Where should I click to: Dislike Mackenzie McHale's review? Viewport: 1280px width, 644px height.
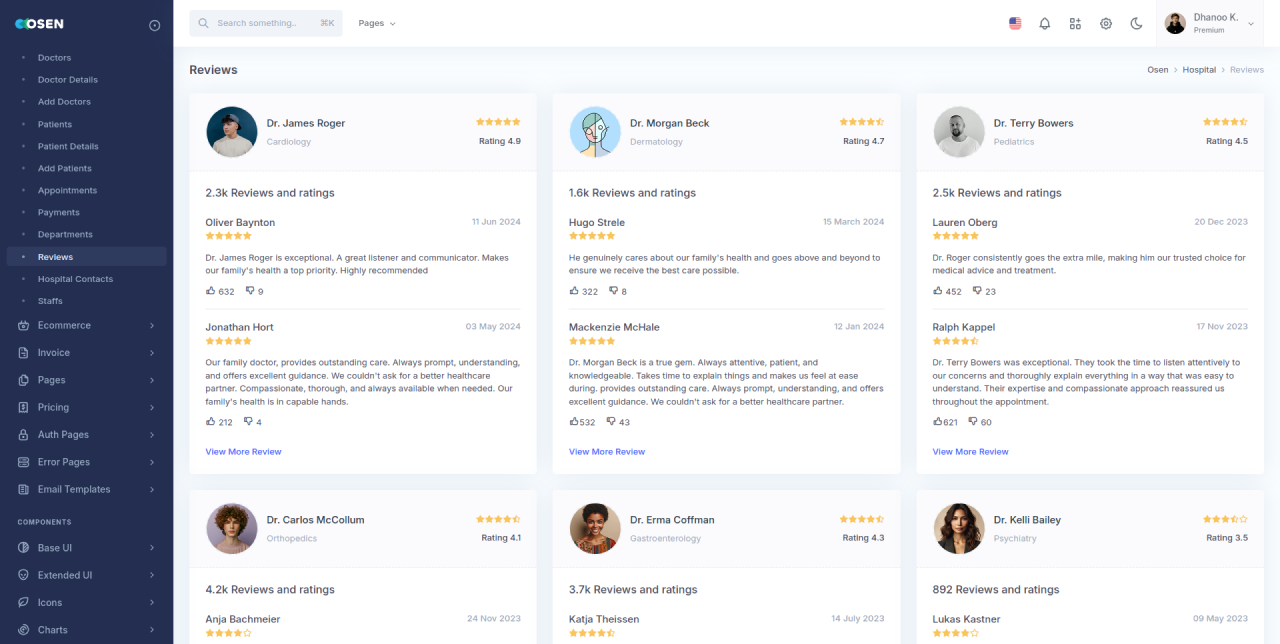(612, 422)
